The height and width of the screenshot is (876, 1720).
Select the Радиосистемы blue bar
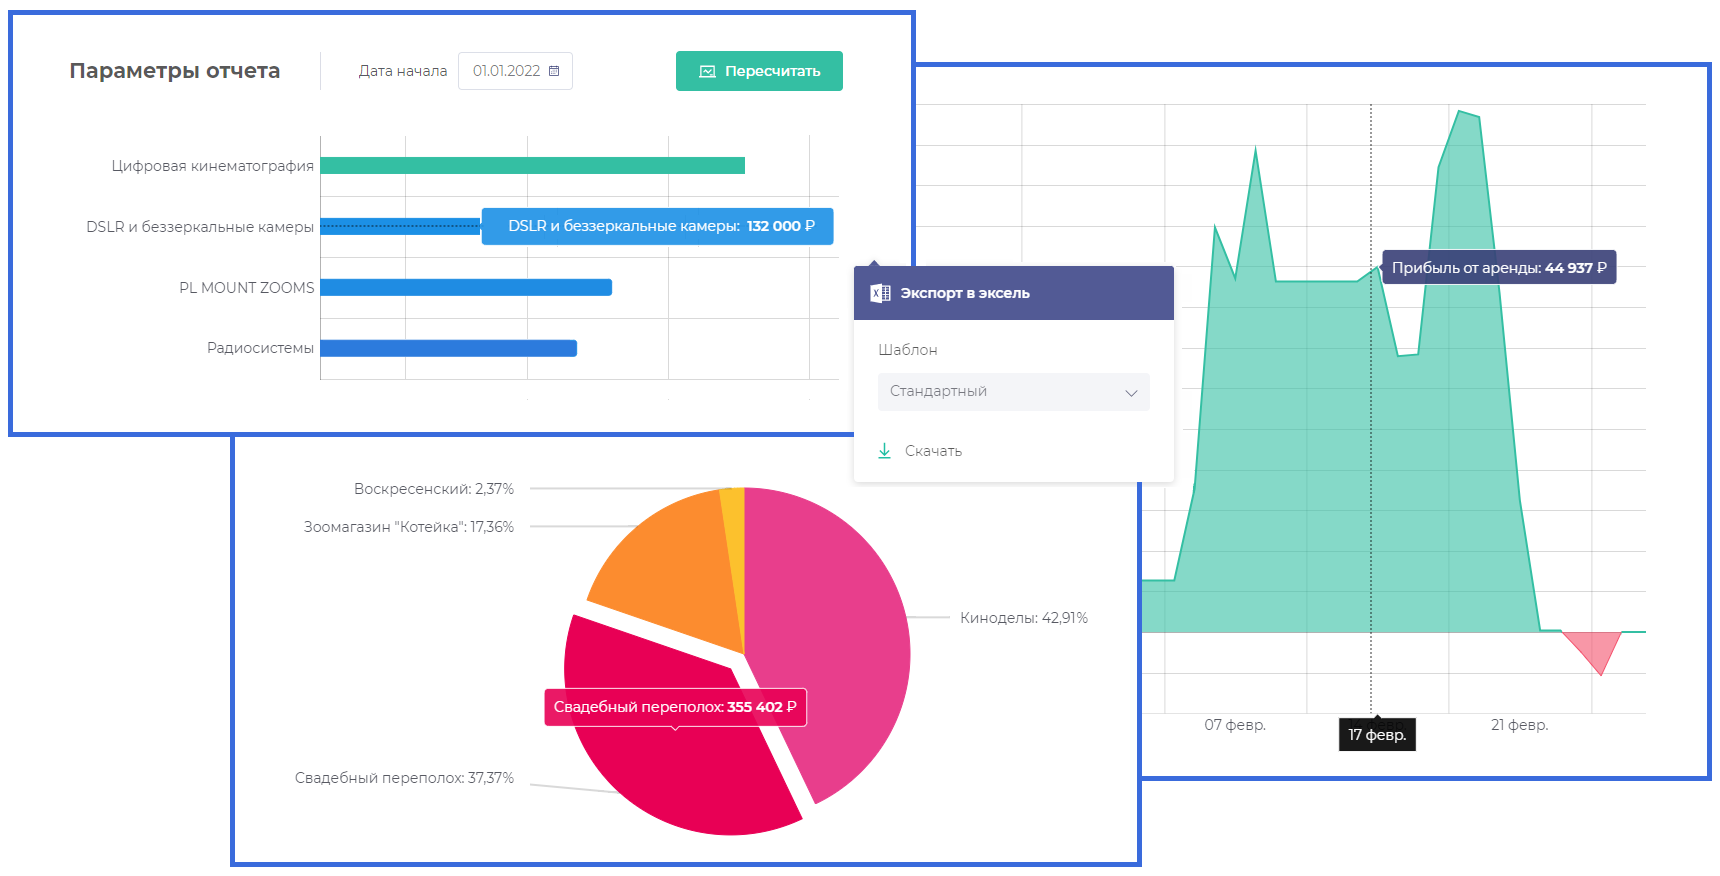[x=448, y=348]
